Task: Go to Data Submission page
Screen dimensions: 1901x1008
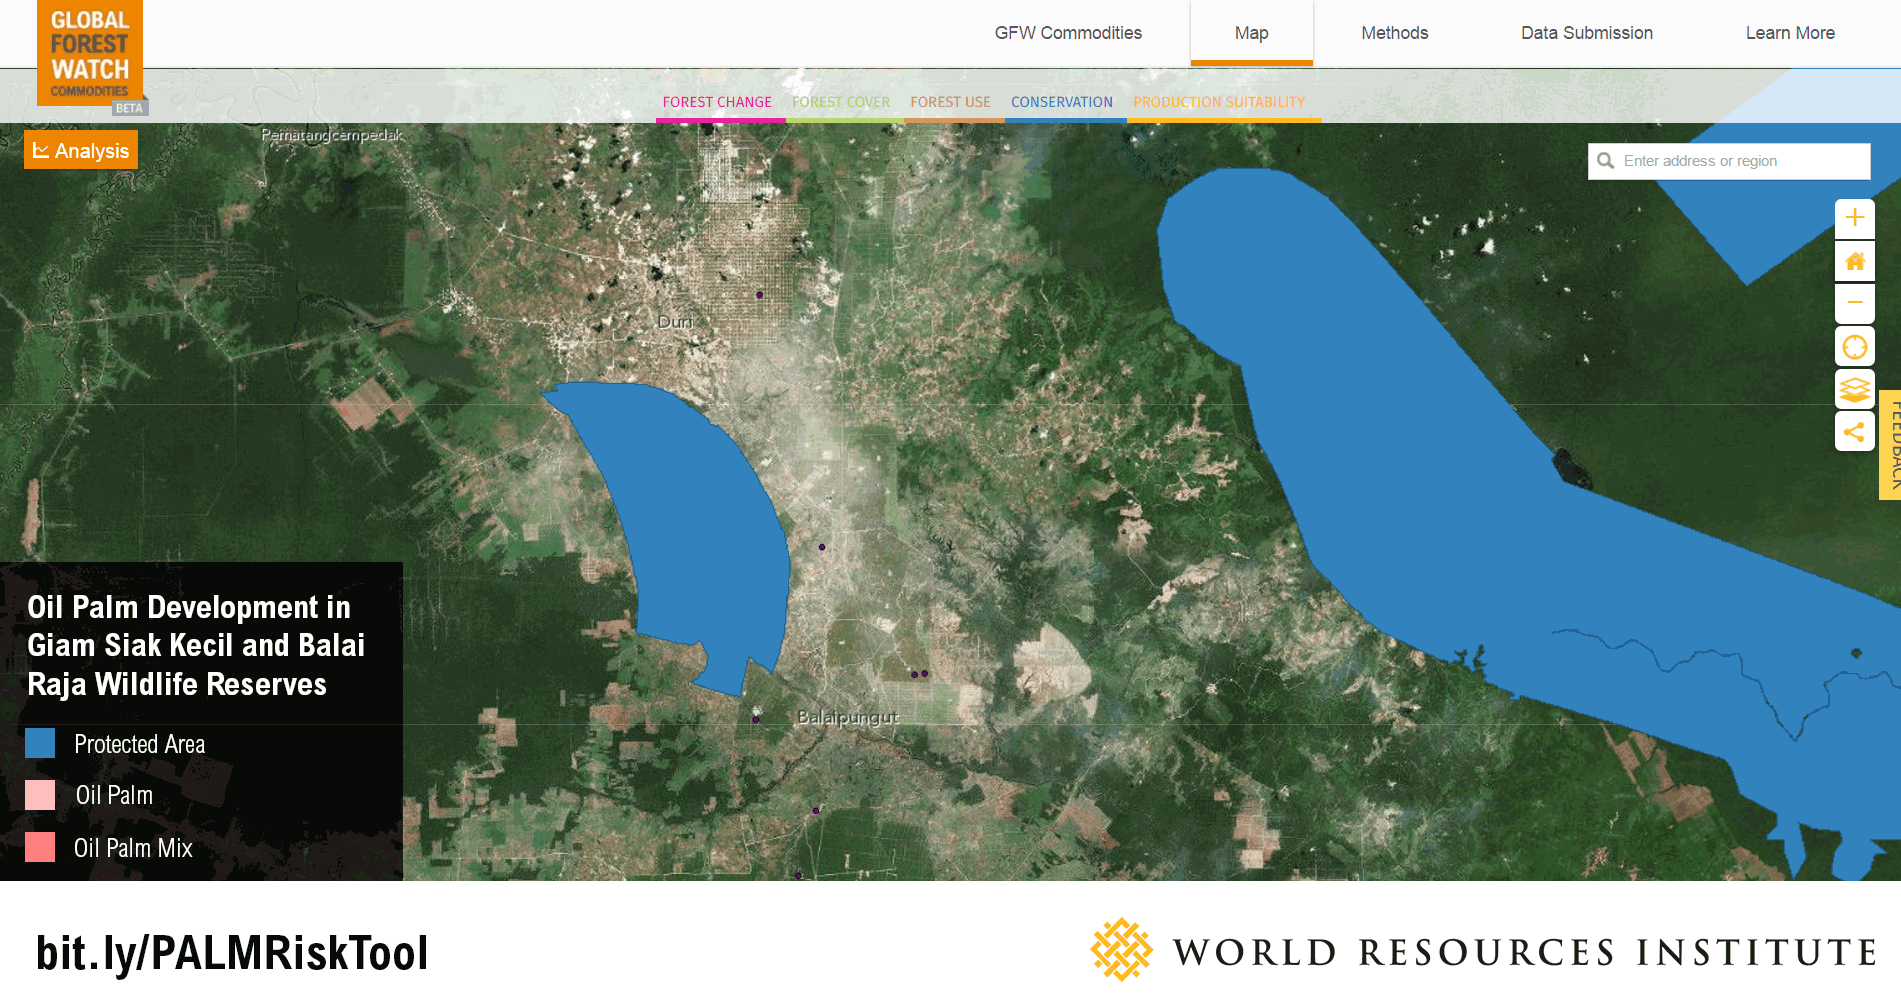Action: pos(1586,33)
